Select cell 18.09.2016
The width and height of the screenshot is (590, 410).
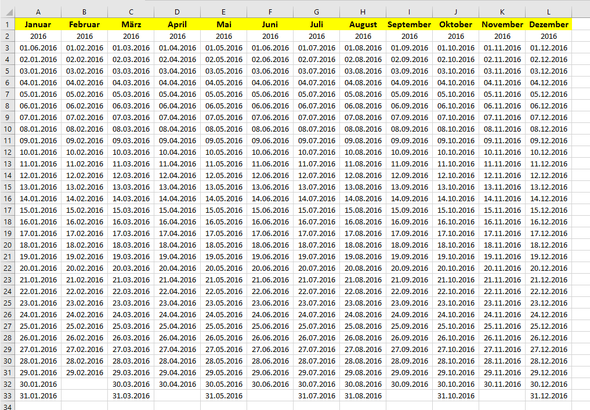tap(409, 245)
